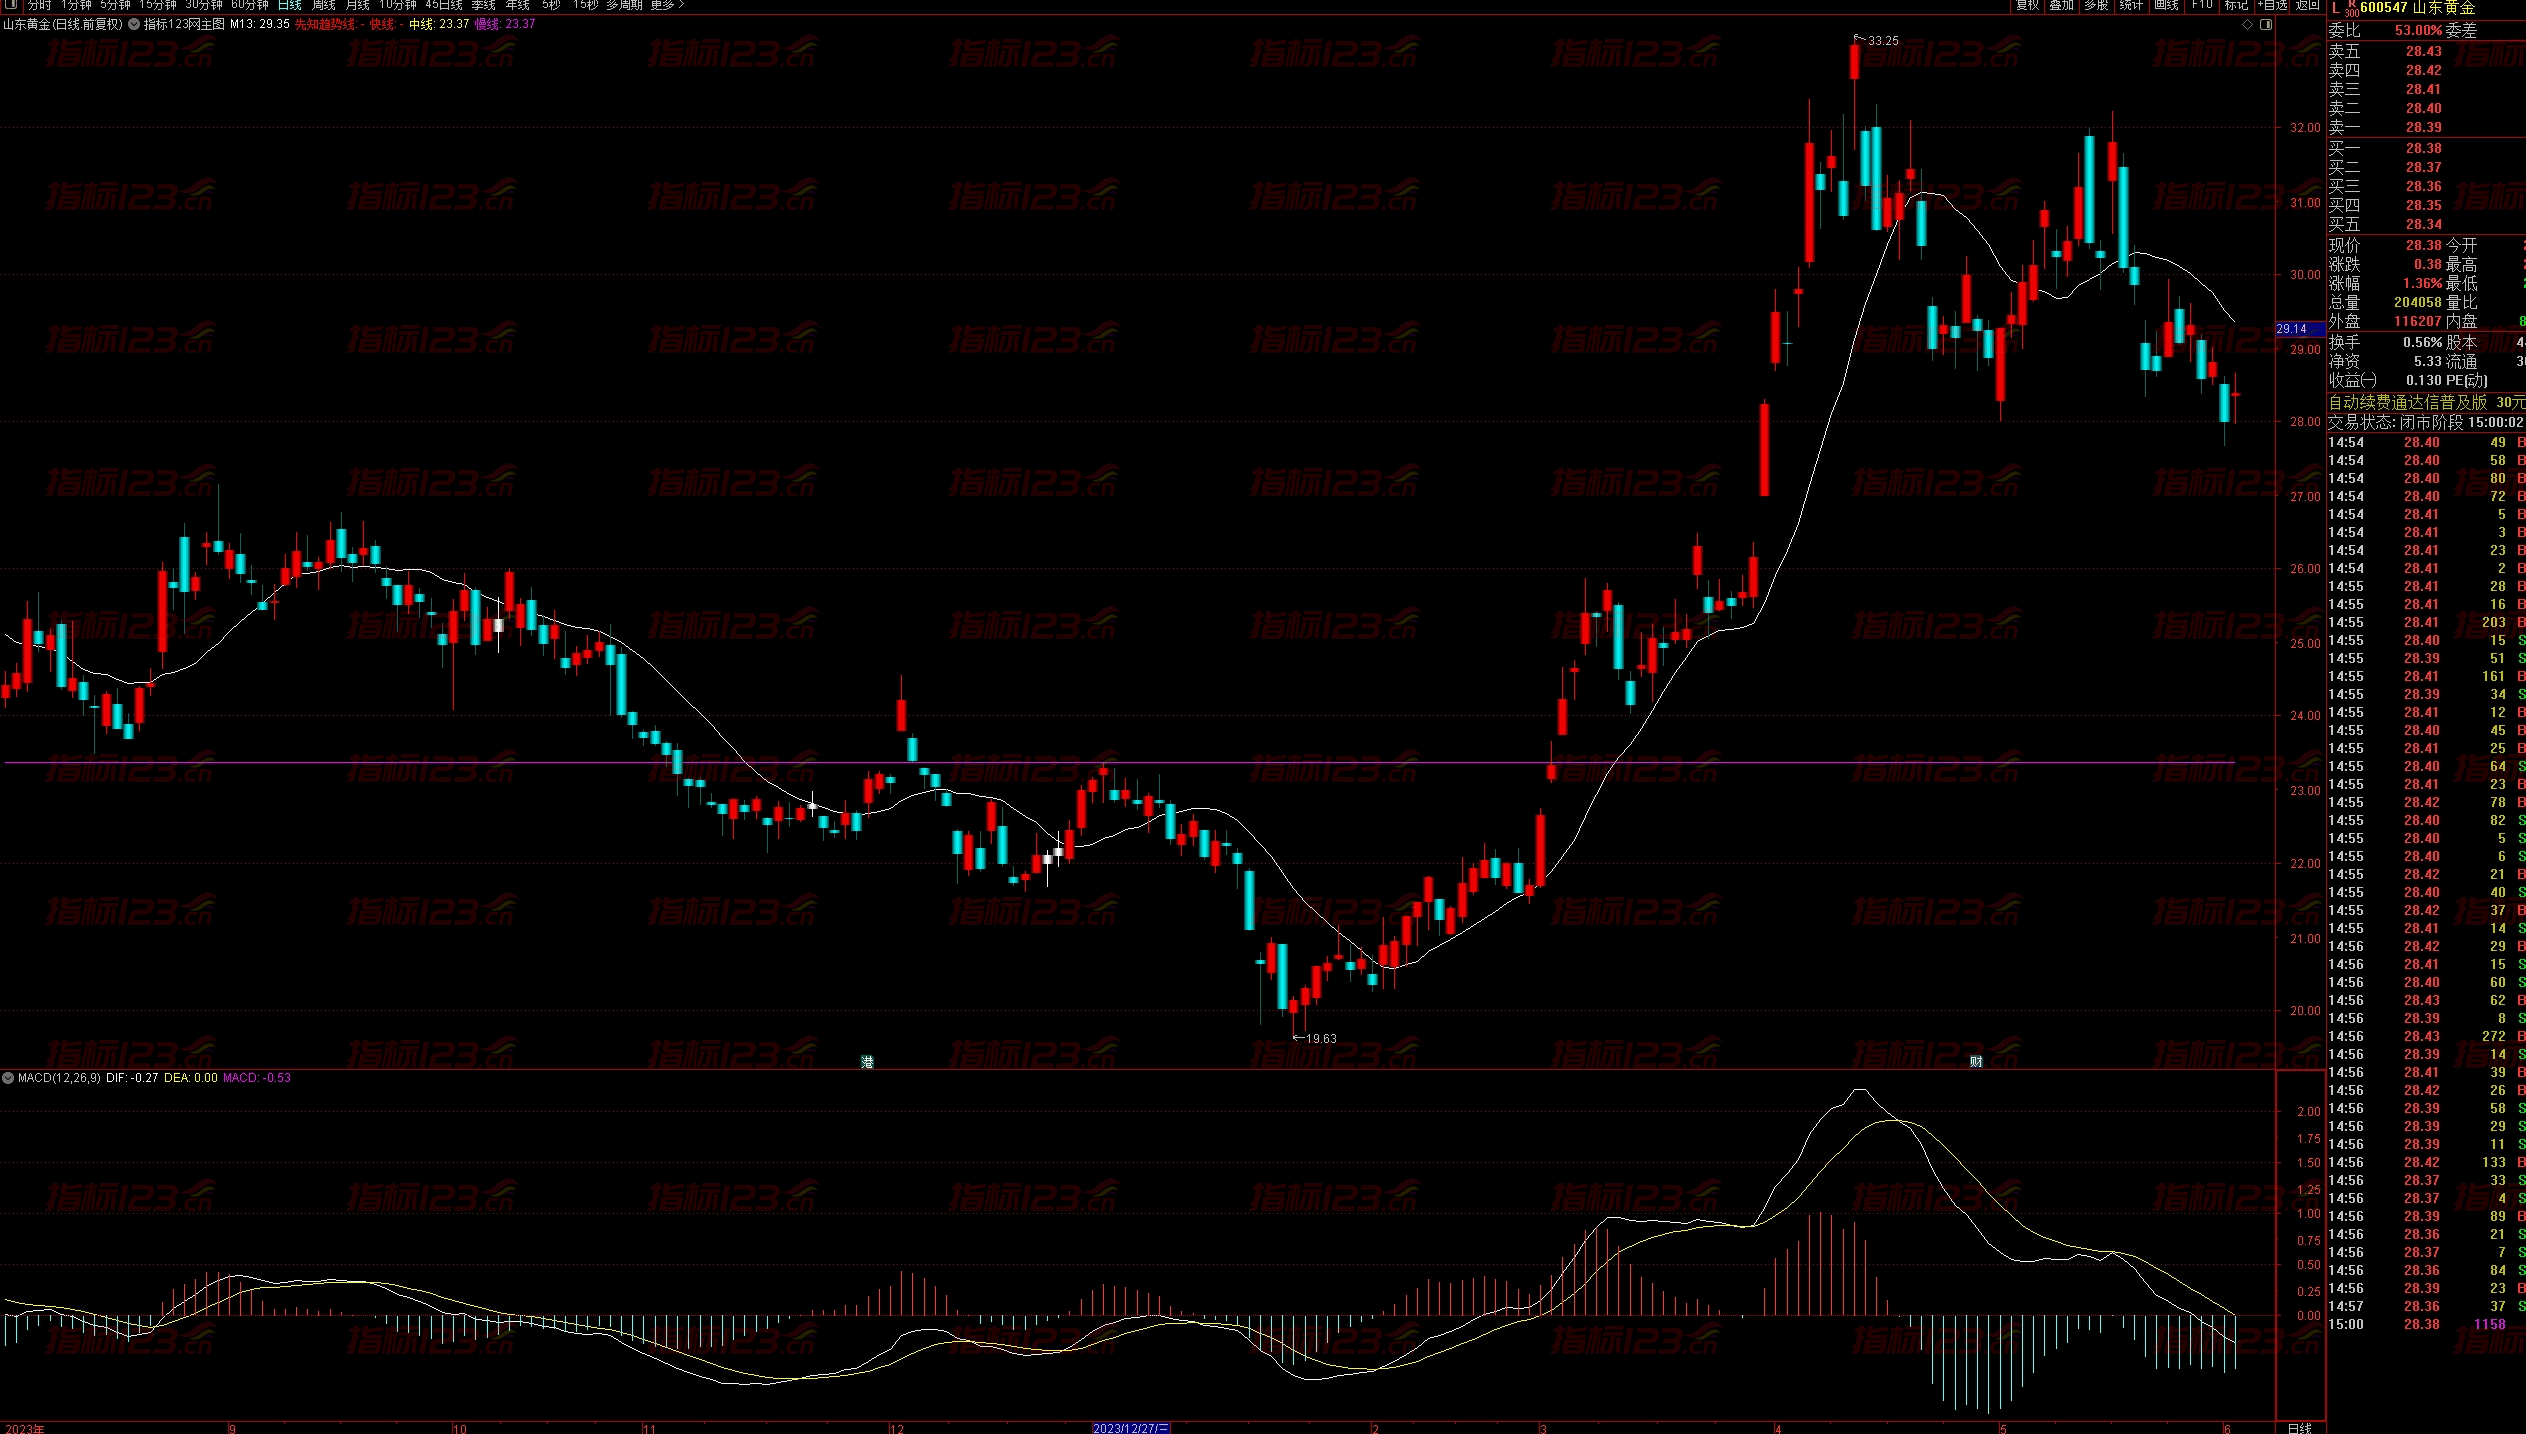Click the diamond icon at chart top-right
This screenshot has width=2526, height=1434.
2249,24
